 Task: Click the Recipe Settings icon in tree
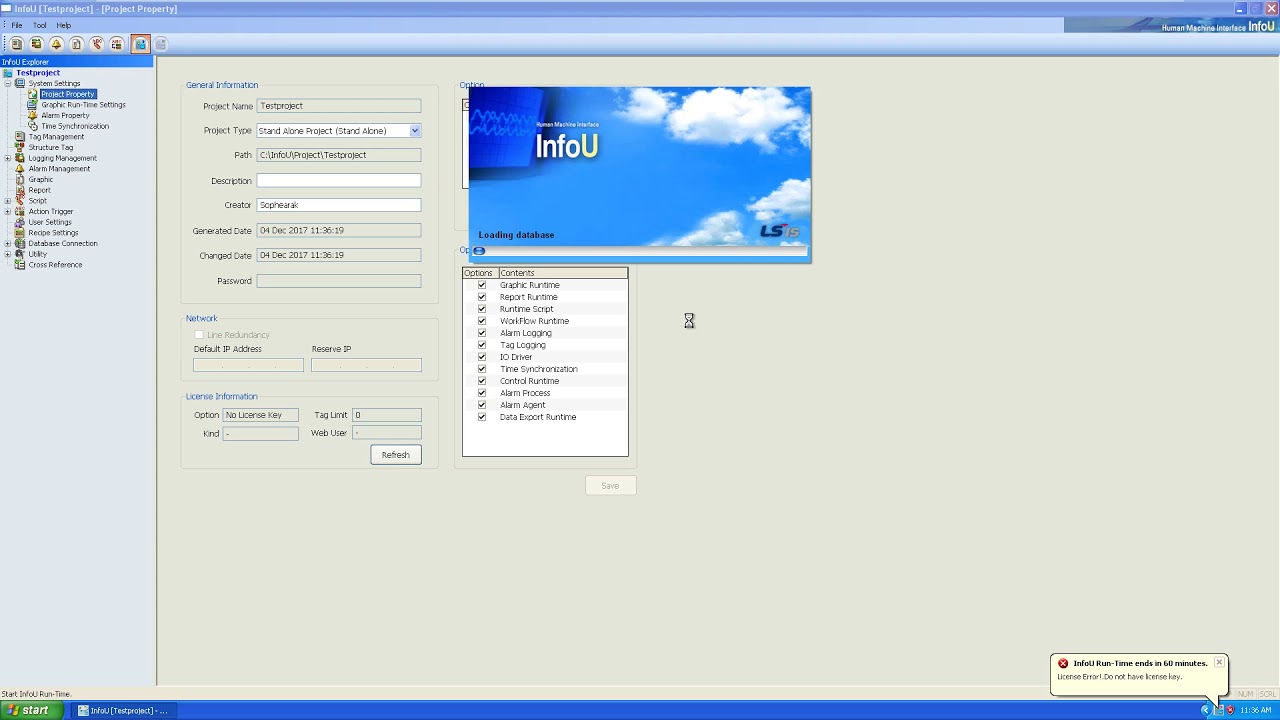click(20, 233)
